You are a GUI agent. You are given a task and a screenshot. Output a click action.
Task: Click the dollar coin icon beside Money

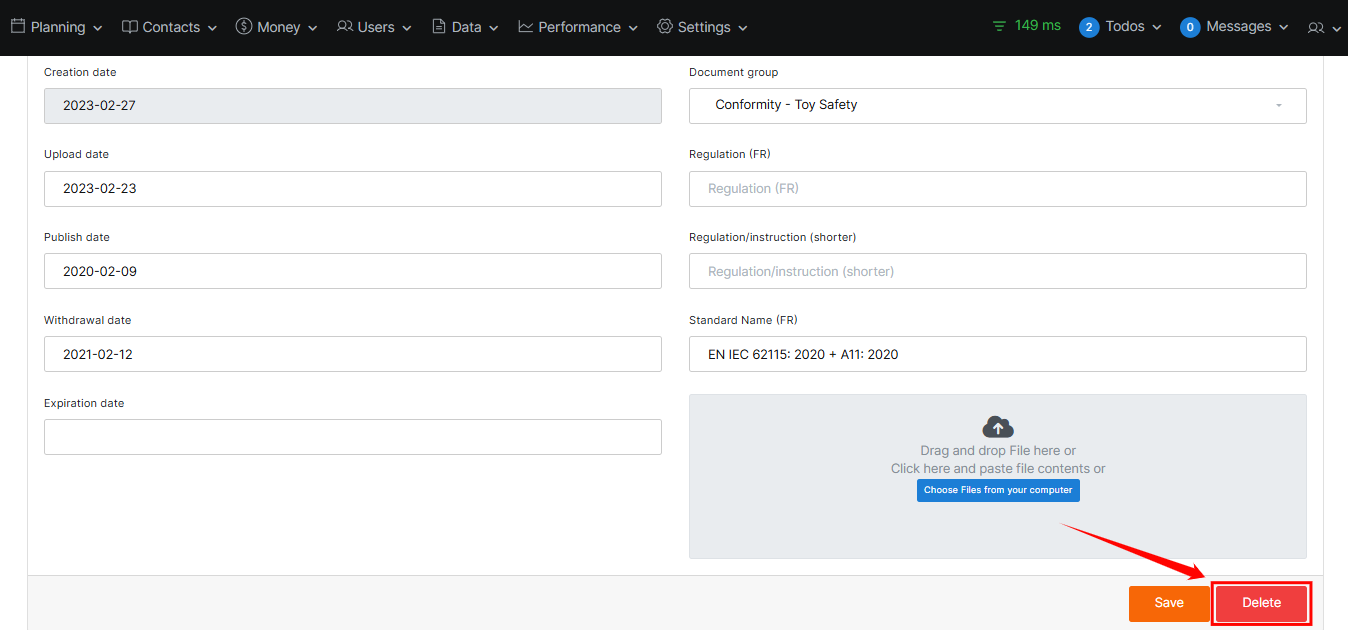244,27
